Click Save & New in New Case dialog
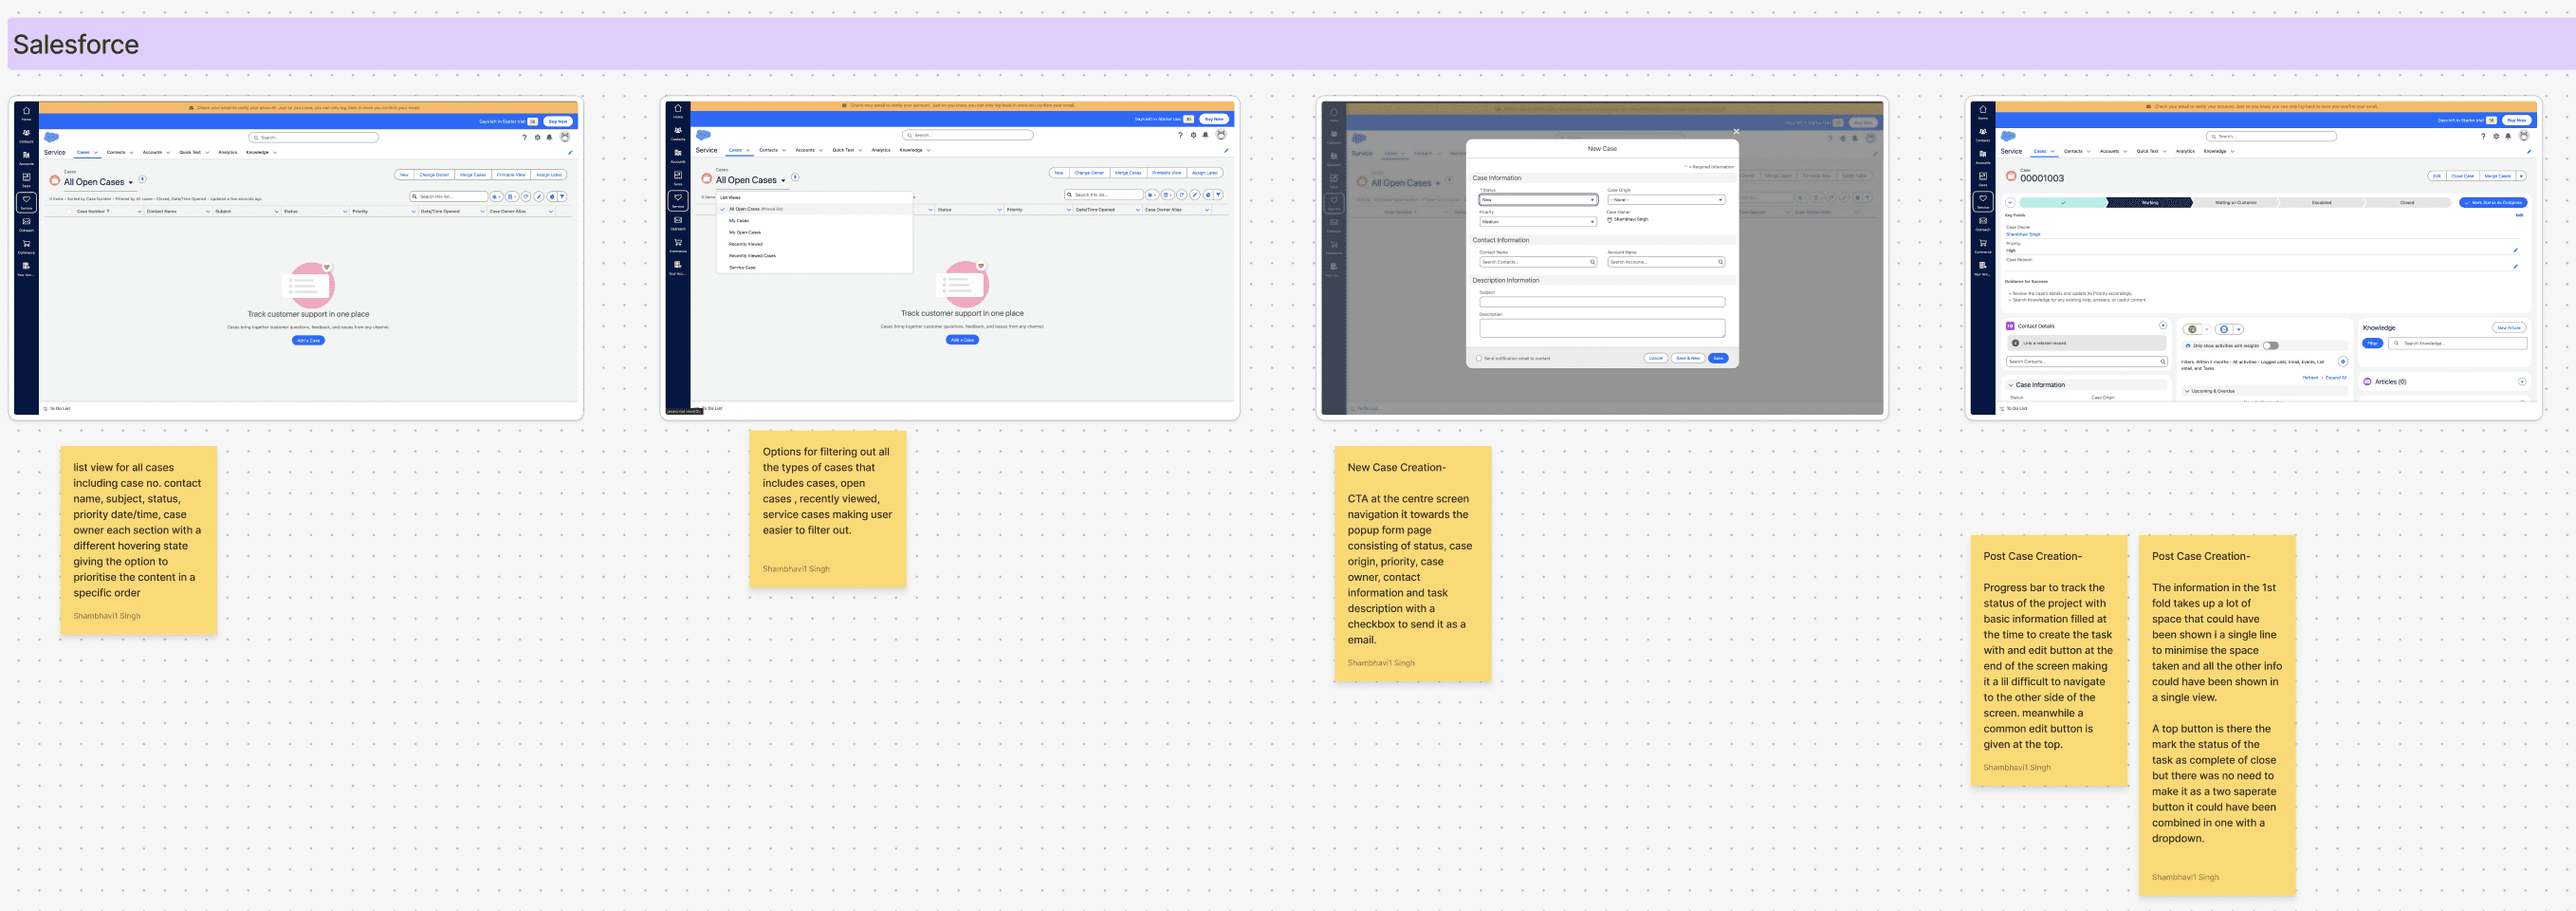The image size is (2576, 911). [x=1689, y=358]
